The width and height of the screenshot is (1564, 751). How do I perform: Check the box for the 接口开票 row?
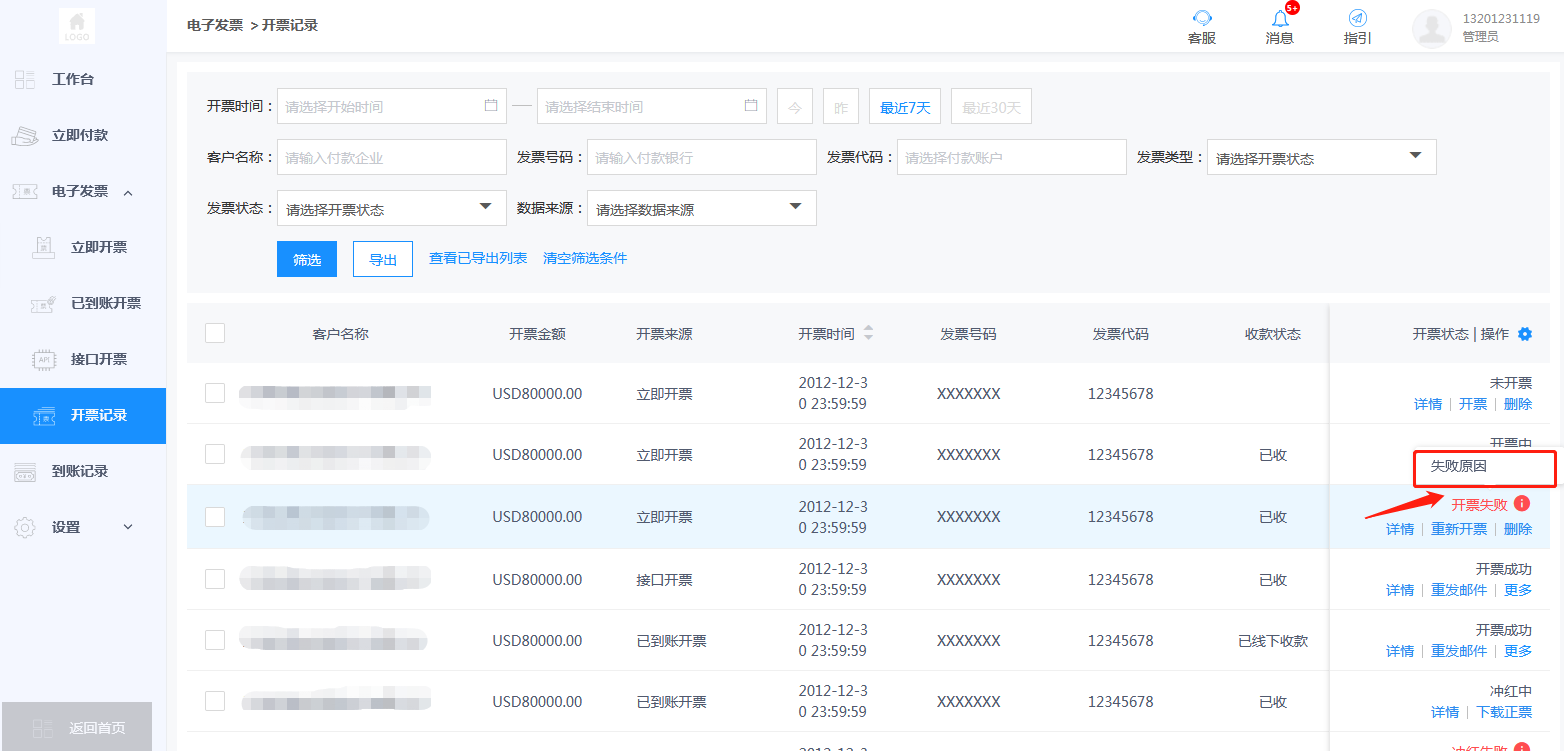(215, 579)
